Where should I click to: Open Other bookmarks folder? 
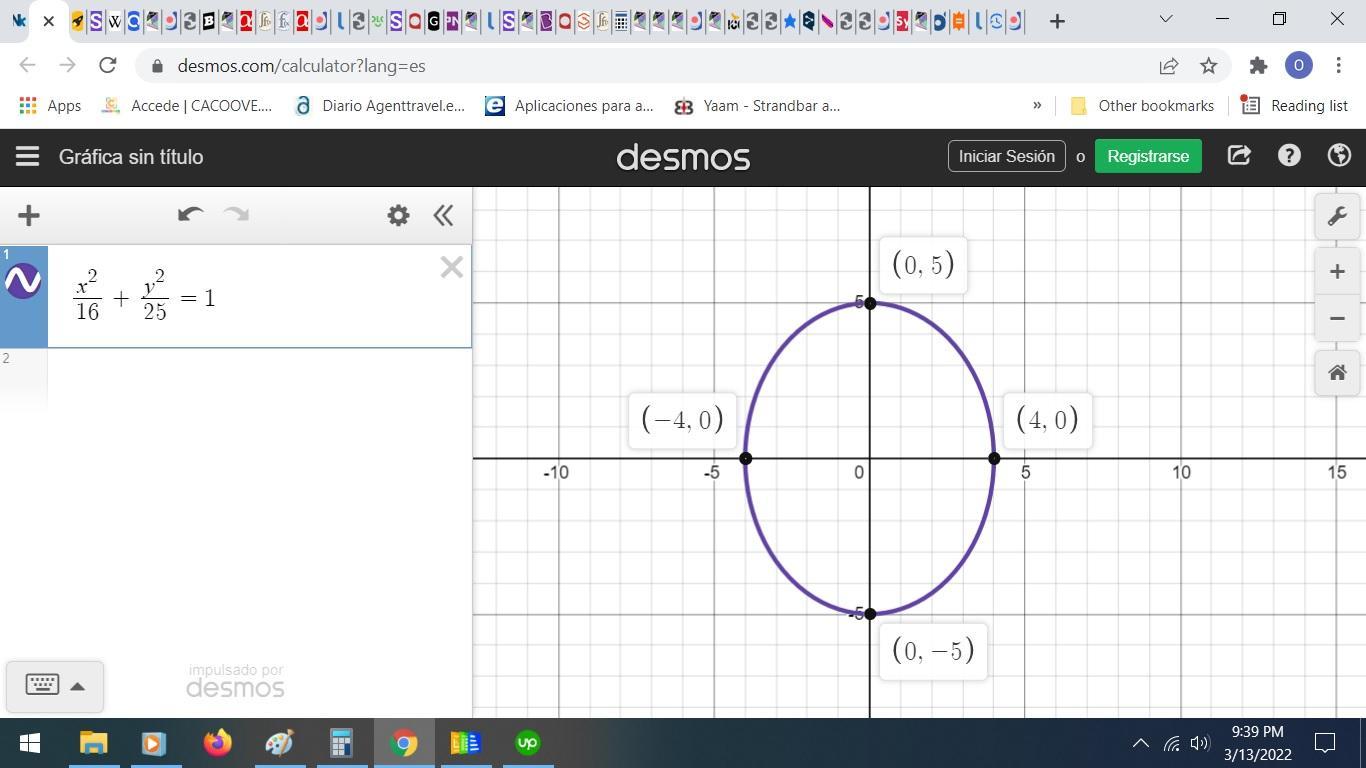[1142, 105]
